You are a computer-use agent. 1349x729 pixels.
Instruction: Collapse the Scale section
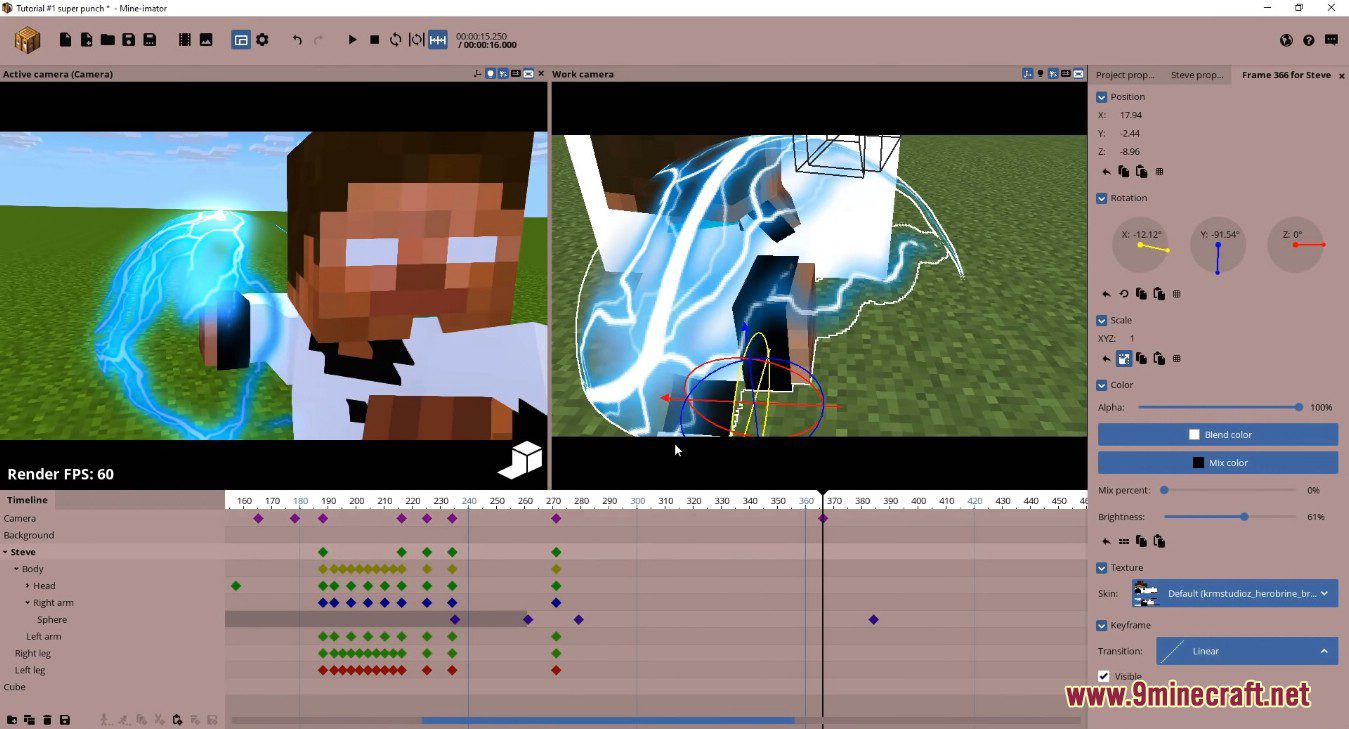pyautogui.click(x=1102, y=320)
